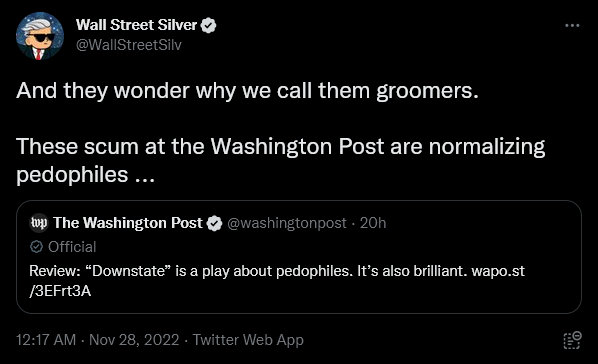The image size is (598, 364).
Task: Click the Twitter Web App source label
Action: pyautogui.click(x=248, y=340)
